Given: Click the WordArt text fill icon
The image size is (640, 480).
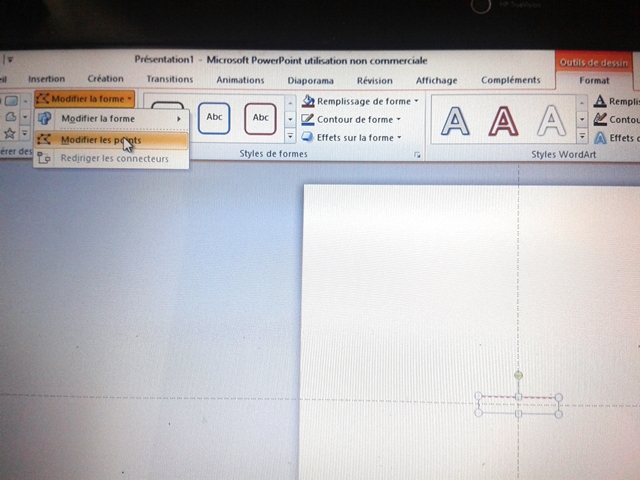Looking at the screenshot, I should coord(600,101).
